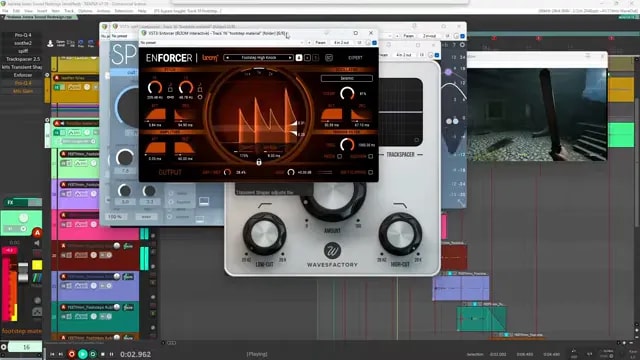The height and width of the screenshot is (360, 640).
Task: Click the plus button next to preset dropdown
Action: click(309, 42)
